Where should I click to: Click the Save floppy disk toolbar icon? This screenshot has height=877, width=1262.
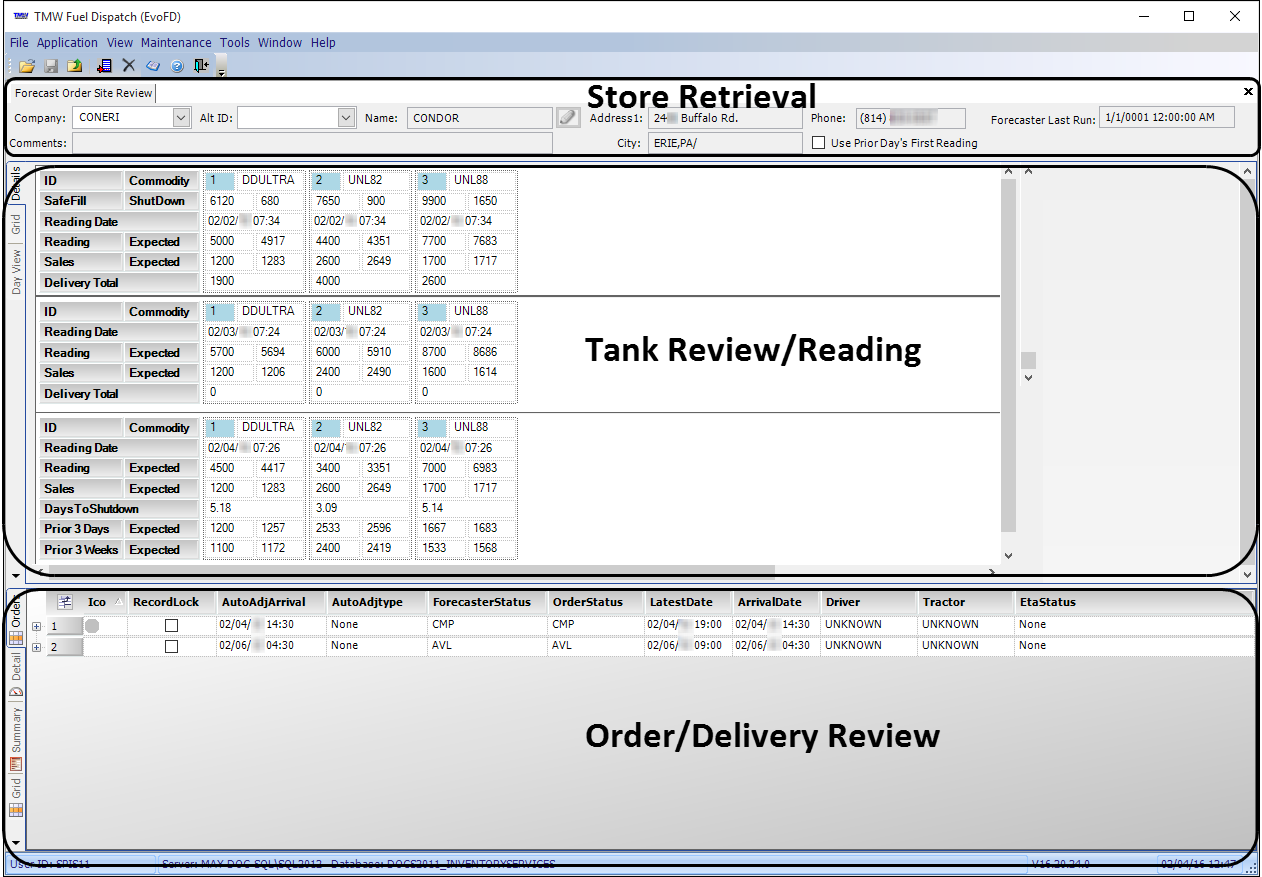point(51,66)
